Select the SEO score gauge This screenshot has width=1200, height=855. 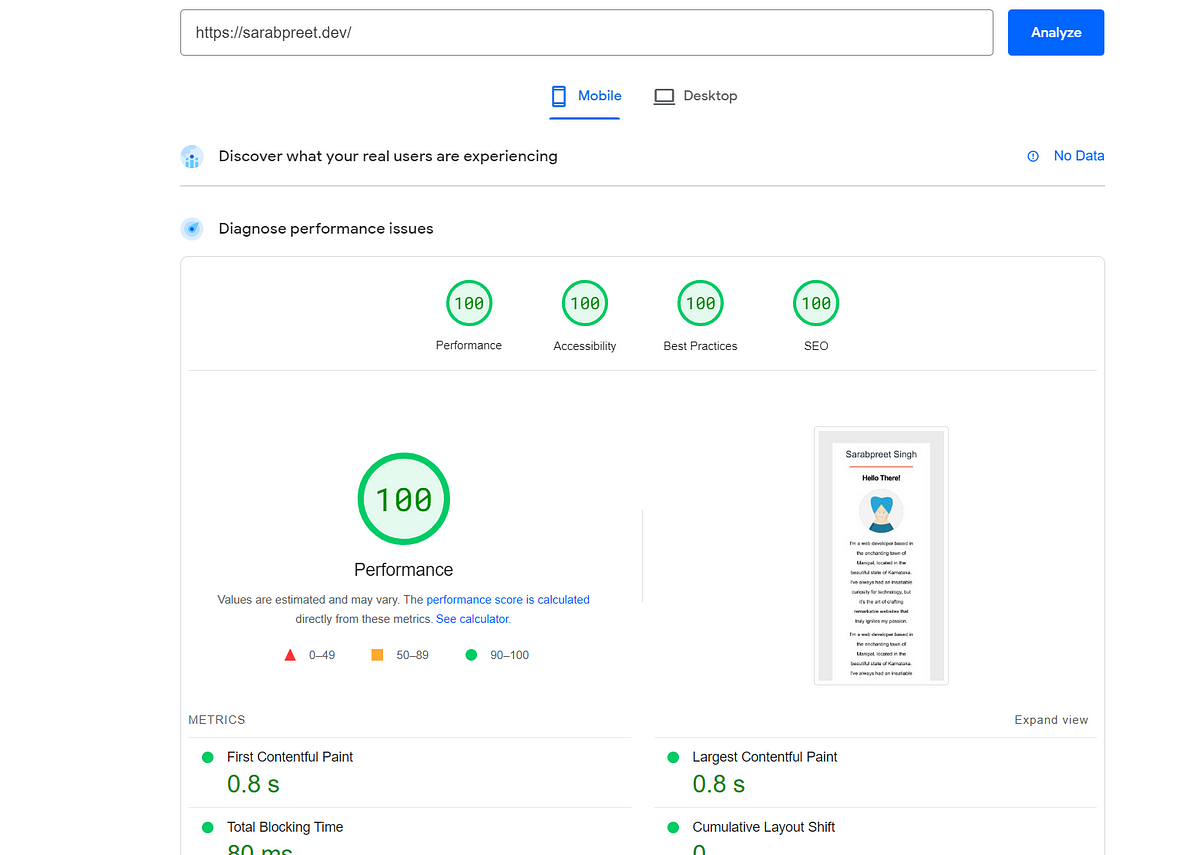coord(816,303)
